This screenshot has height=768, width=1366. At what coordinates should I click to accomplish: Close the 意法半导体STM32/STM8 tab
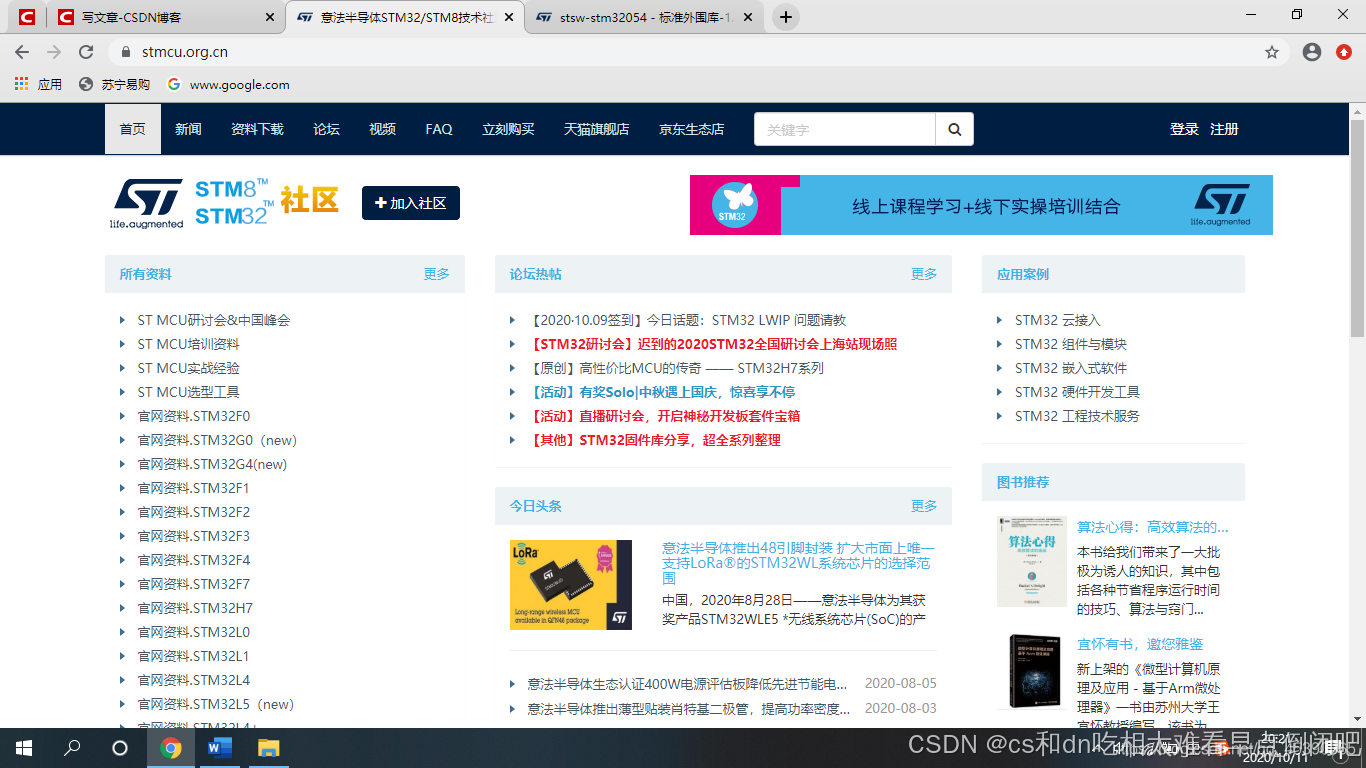[509, 17]
